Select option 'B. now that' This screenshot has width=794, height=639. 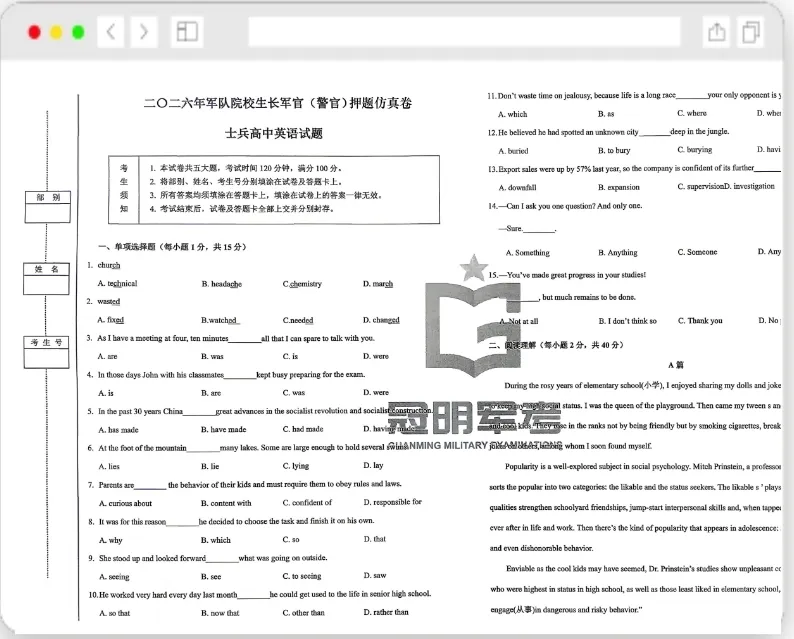coord(220,613)
